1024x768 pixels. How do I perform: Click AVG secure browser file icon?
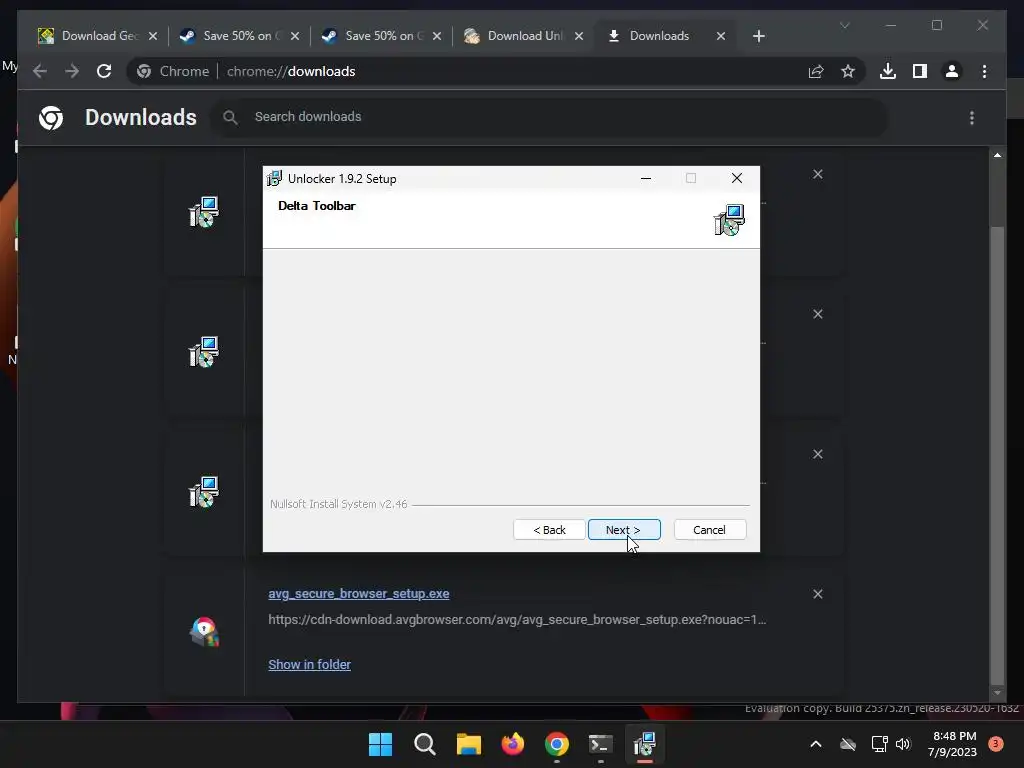click(204, 632)
